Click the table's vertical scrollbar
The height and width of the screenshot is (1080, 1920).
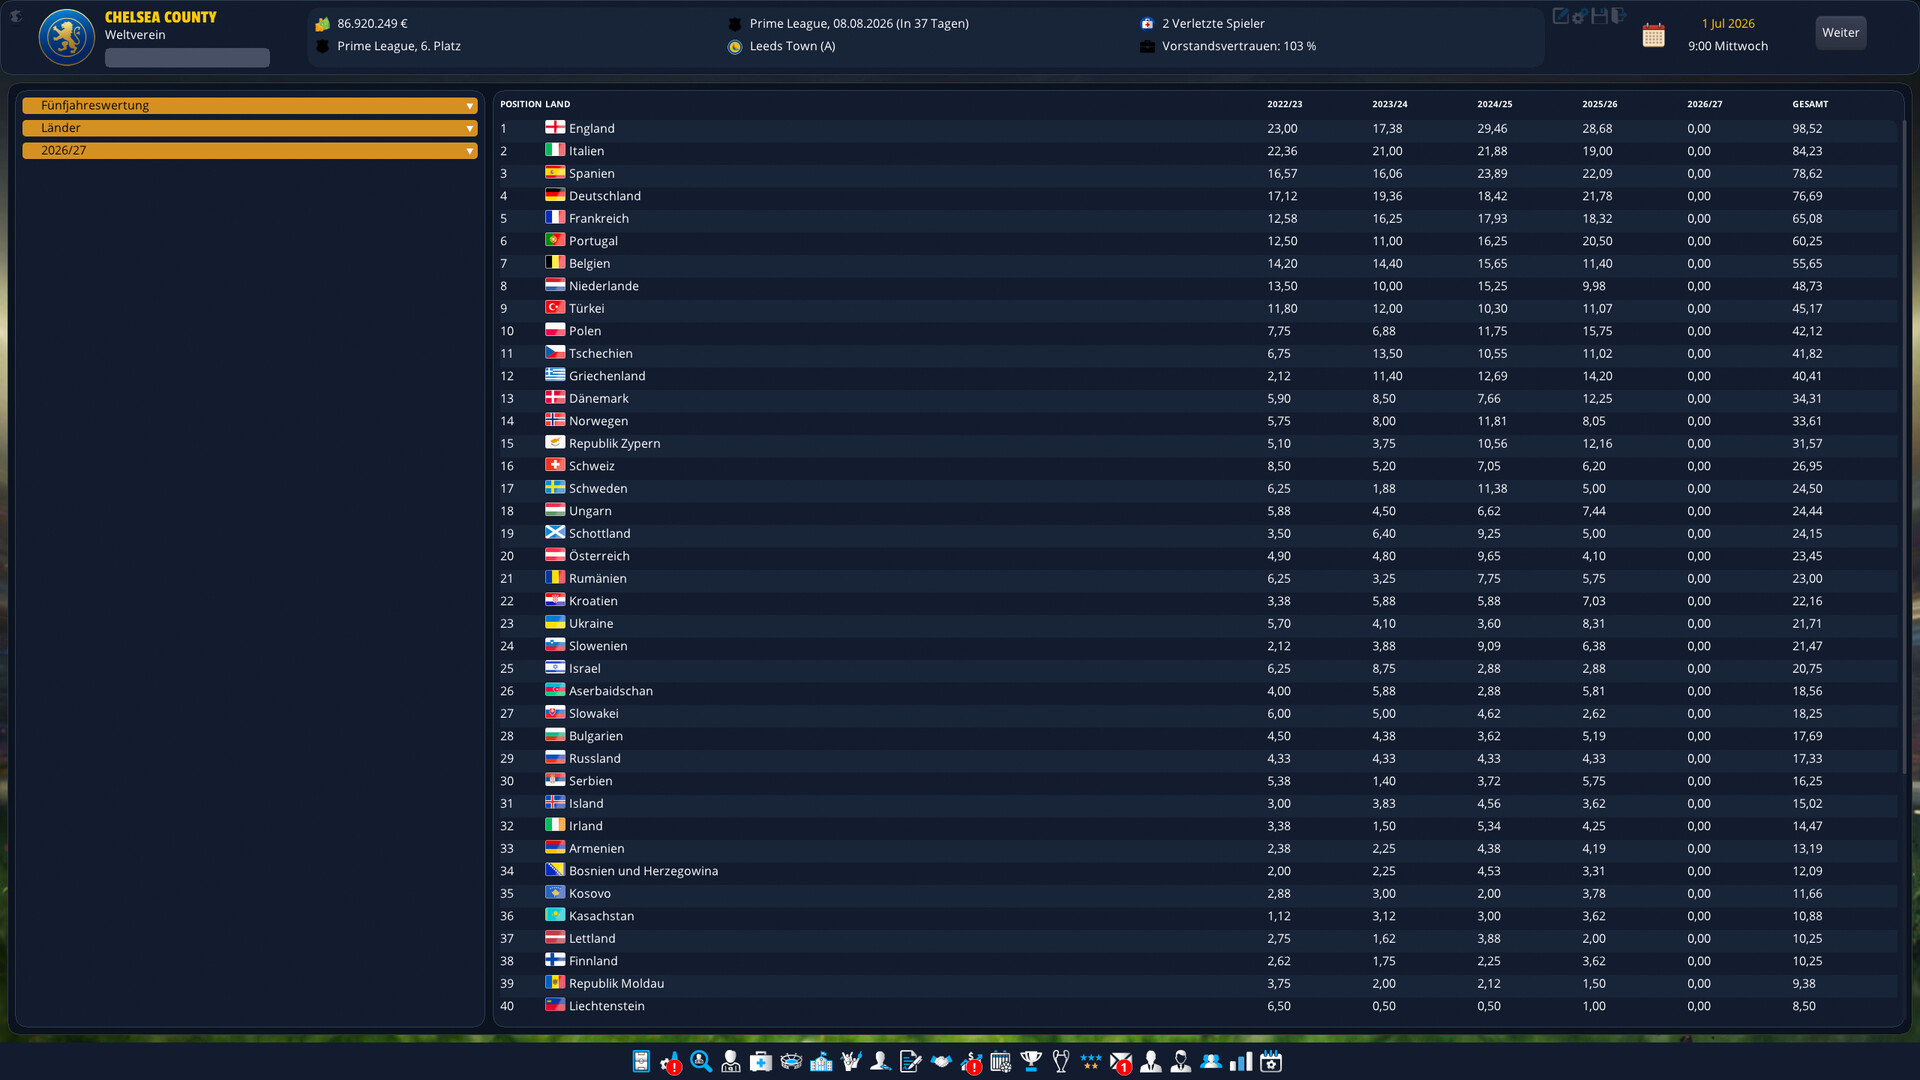tap(1903, 445)
